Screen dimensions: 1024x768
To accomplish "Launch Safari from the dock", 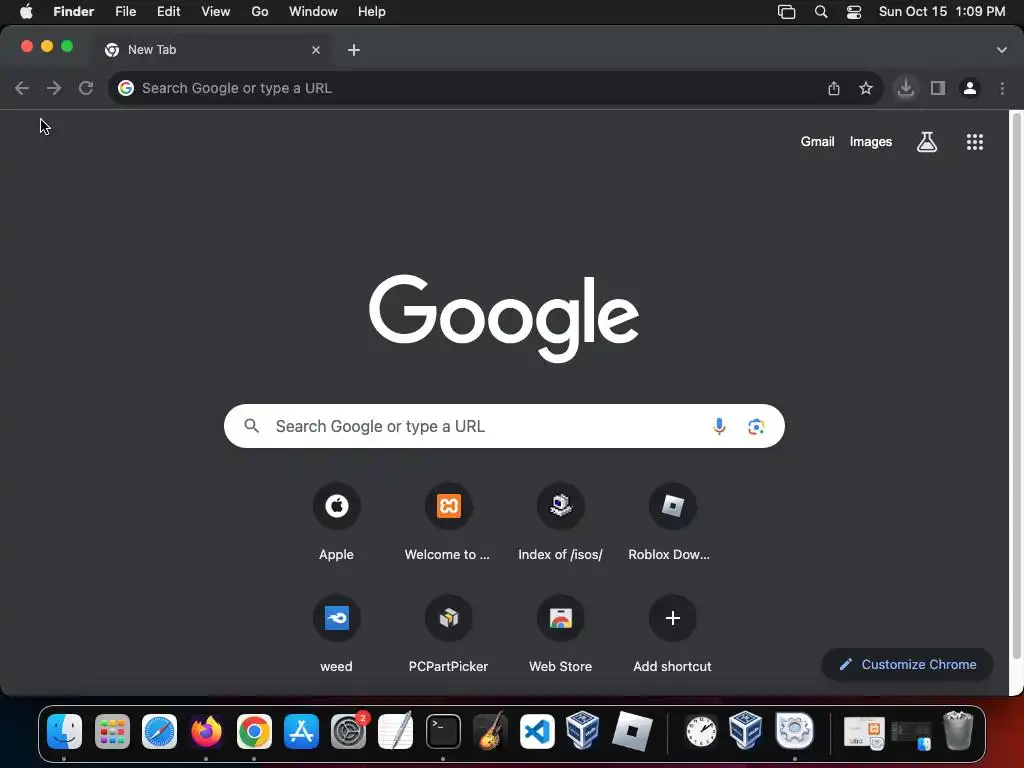I will (x=159, y=731).
